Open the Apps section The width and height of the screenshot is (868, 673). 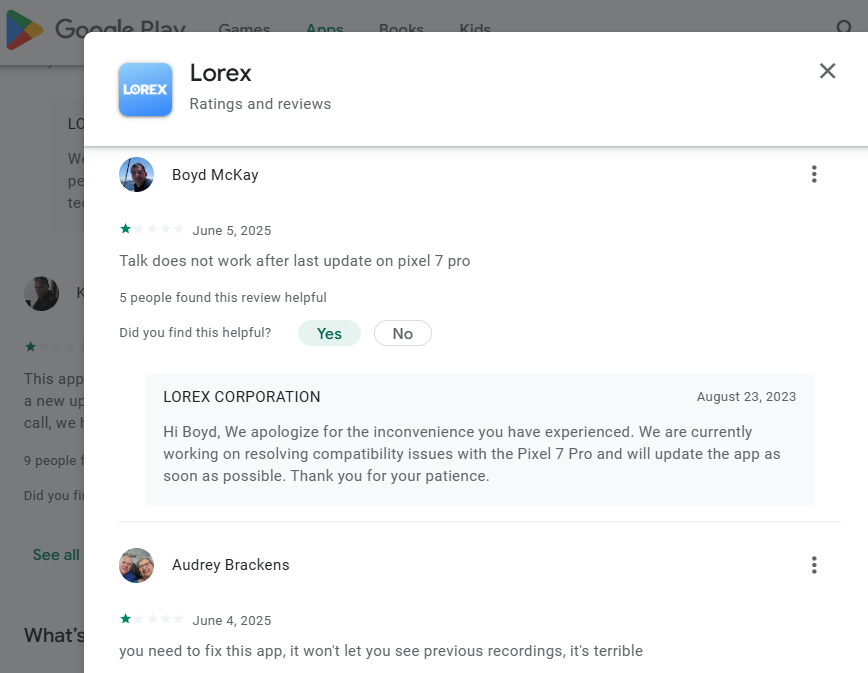[x=324, y=29]
